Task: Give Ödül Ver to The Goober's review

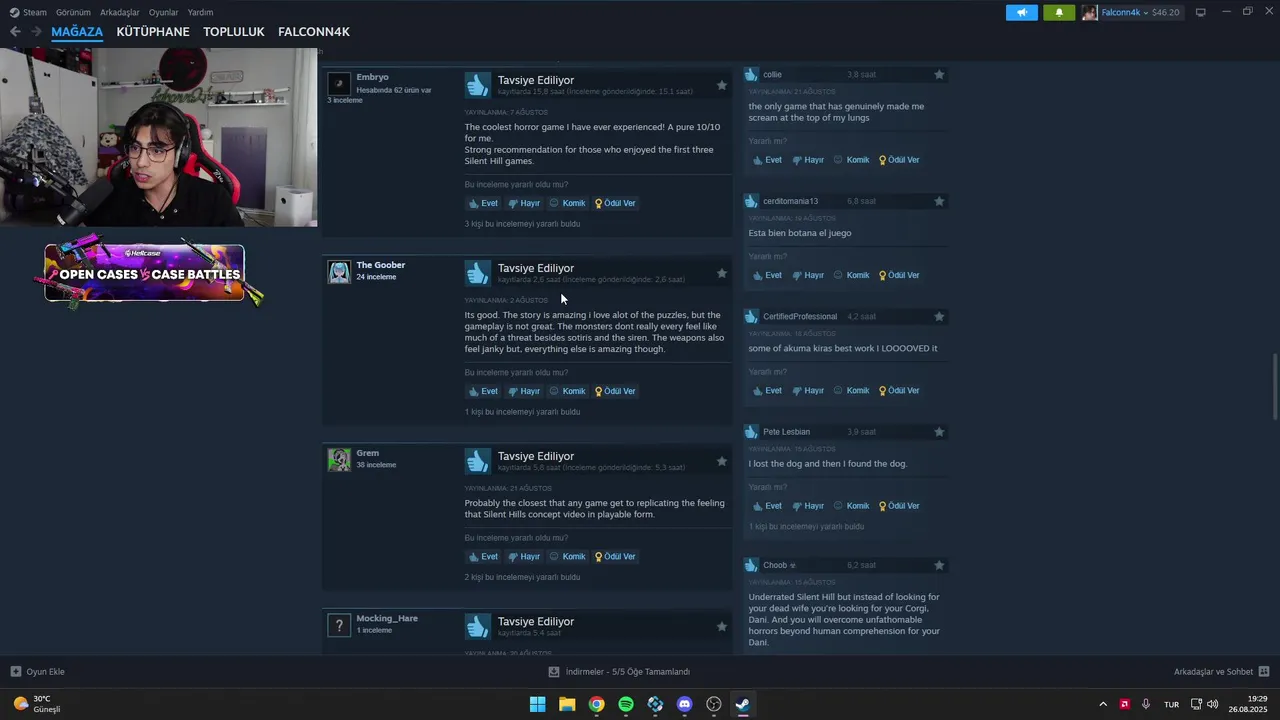Action: tap(615, 391)
